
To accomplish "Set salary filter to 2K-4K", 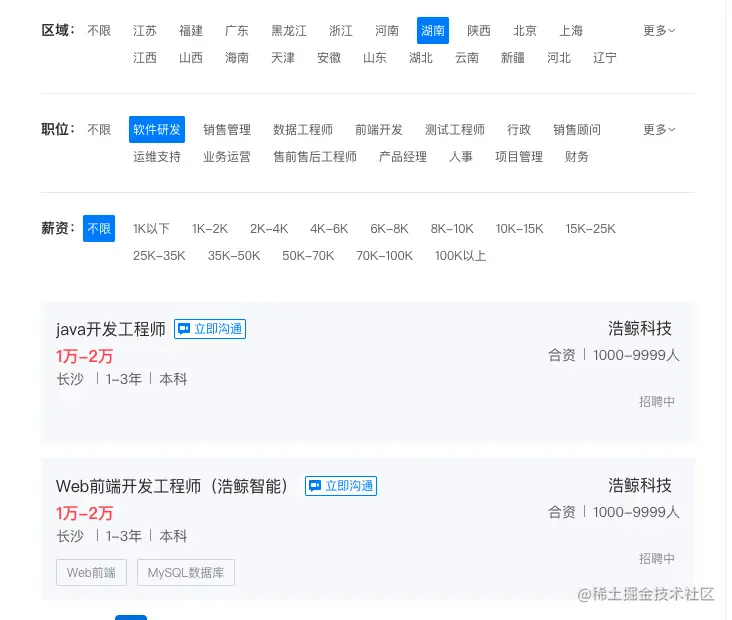I will (x=269, y=228).
